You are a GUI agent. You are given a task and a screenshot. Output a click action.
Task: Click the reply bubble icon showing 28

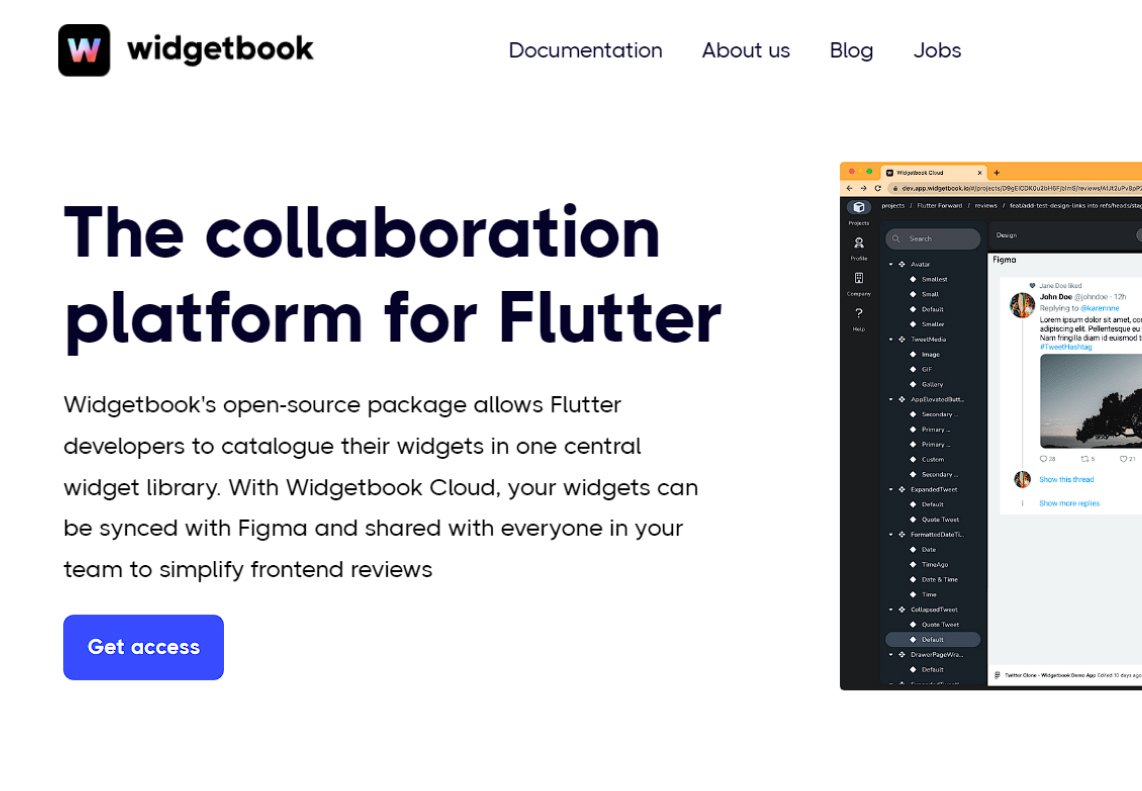coord(1043,459)
